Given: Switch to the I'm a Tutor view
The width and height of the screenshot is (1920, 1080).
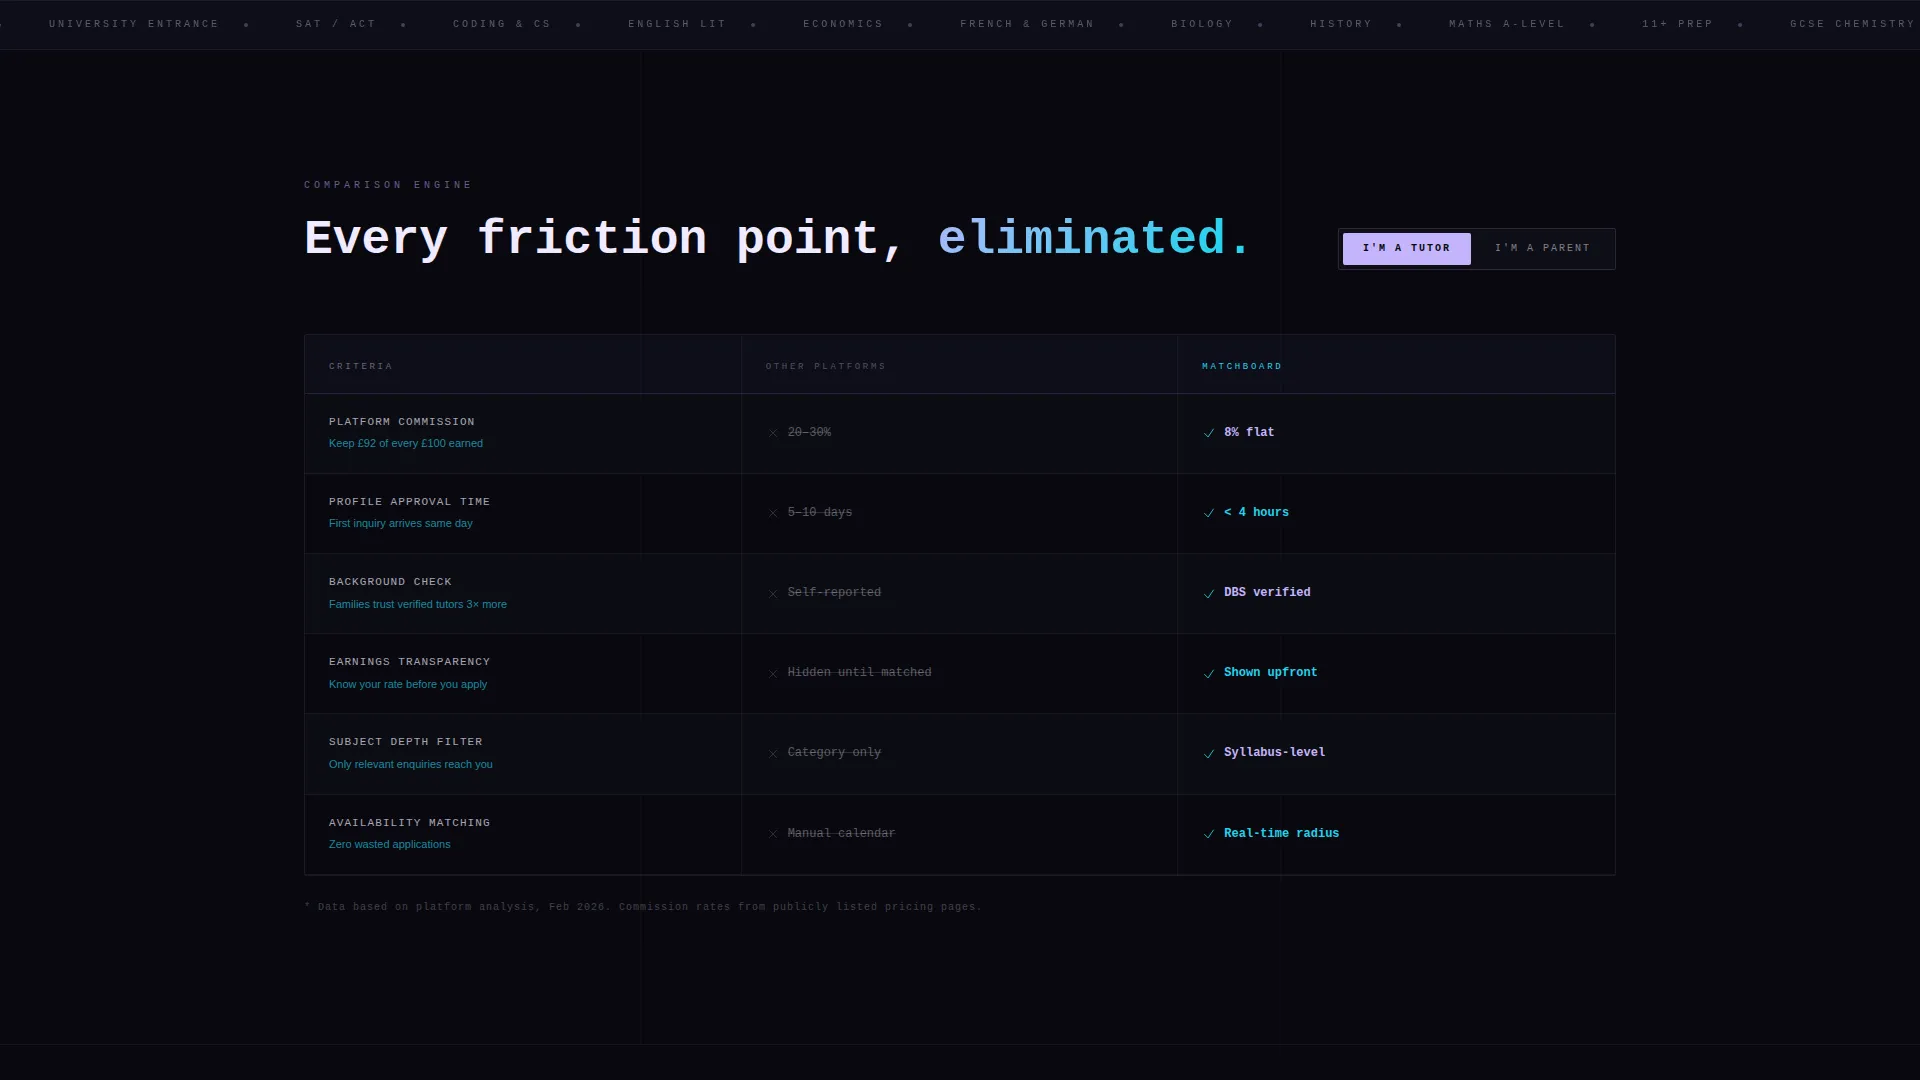Looking at the screenshot, I should pos(1406,248).
